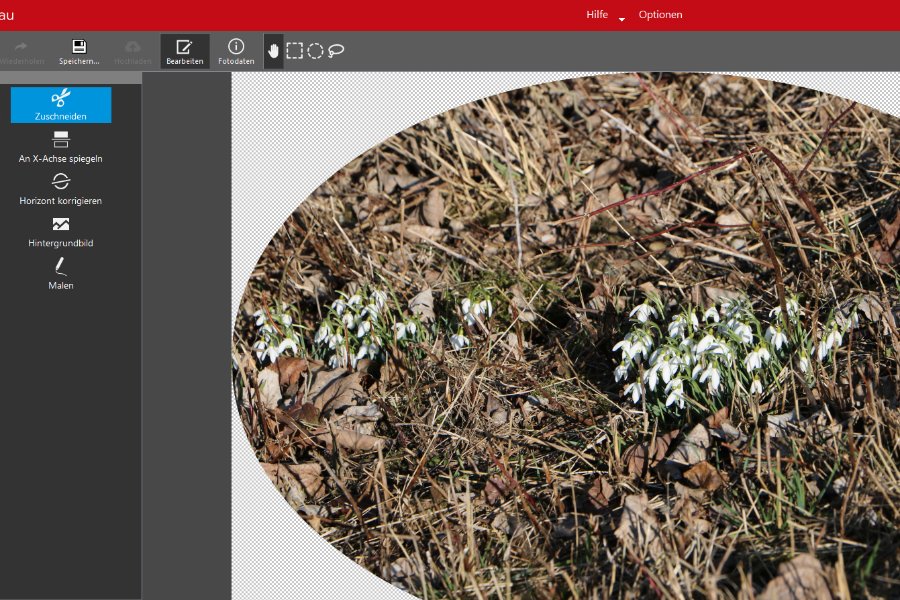Choose the Hintergrundbild option

click(x=61, y=231)
